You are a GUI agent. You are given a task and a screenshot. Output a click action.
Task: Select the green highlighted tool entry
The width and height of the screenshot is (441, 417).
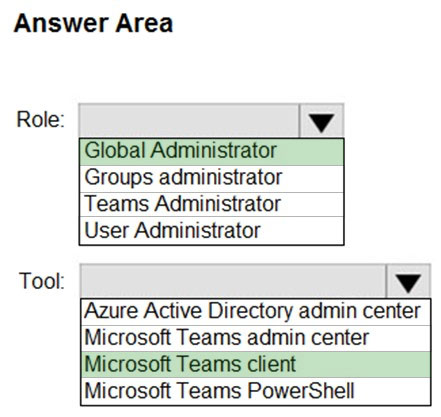tap(256, 364)
